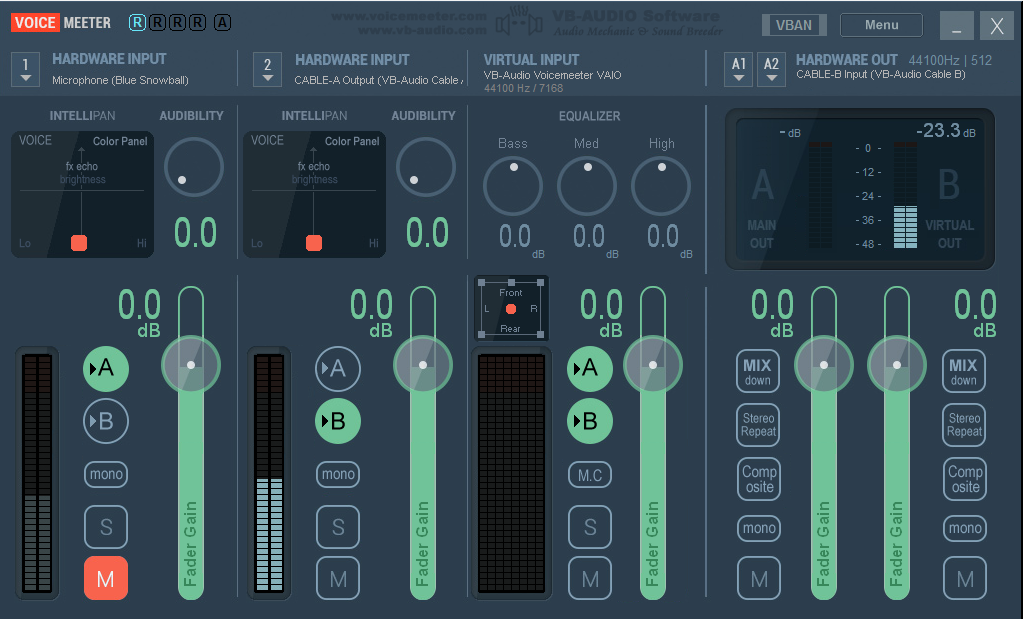
Task: Toggle M.C button on Virtual Input
Action: click(x=590, y=474)
